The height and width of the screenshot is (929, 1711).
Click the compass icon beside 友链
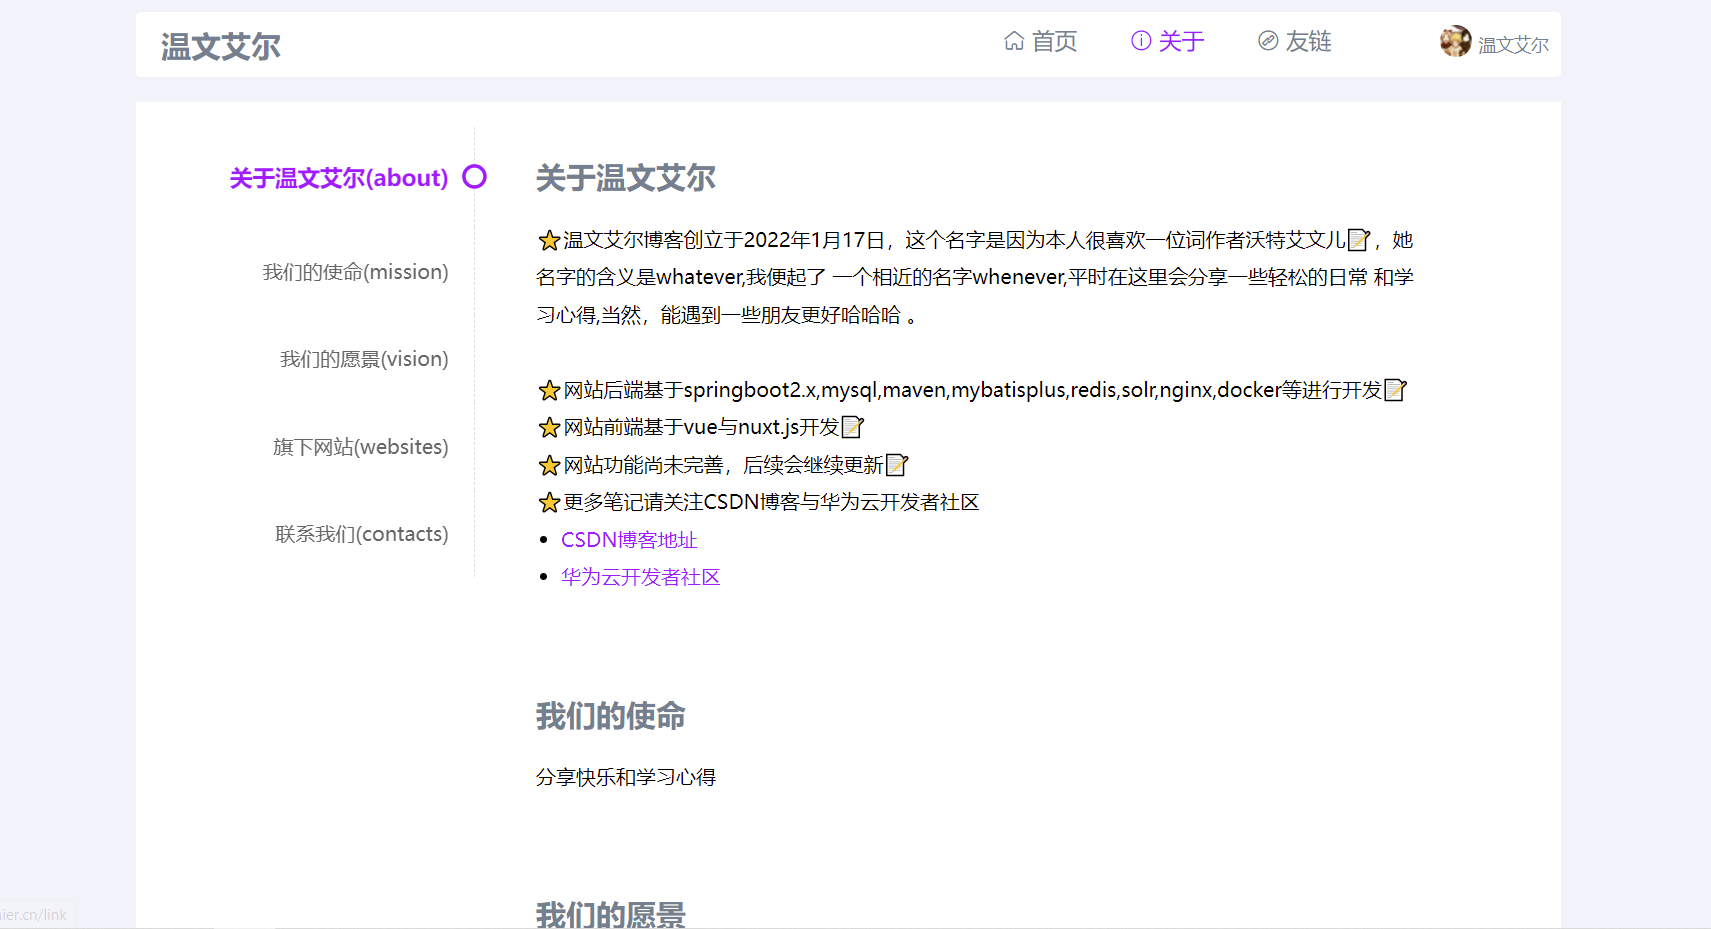[1268, 41]
